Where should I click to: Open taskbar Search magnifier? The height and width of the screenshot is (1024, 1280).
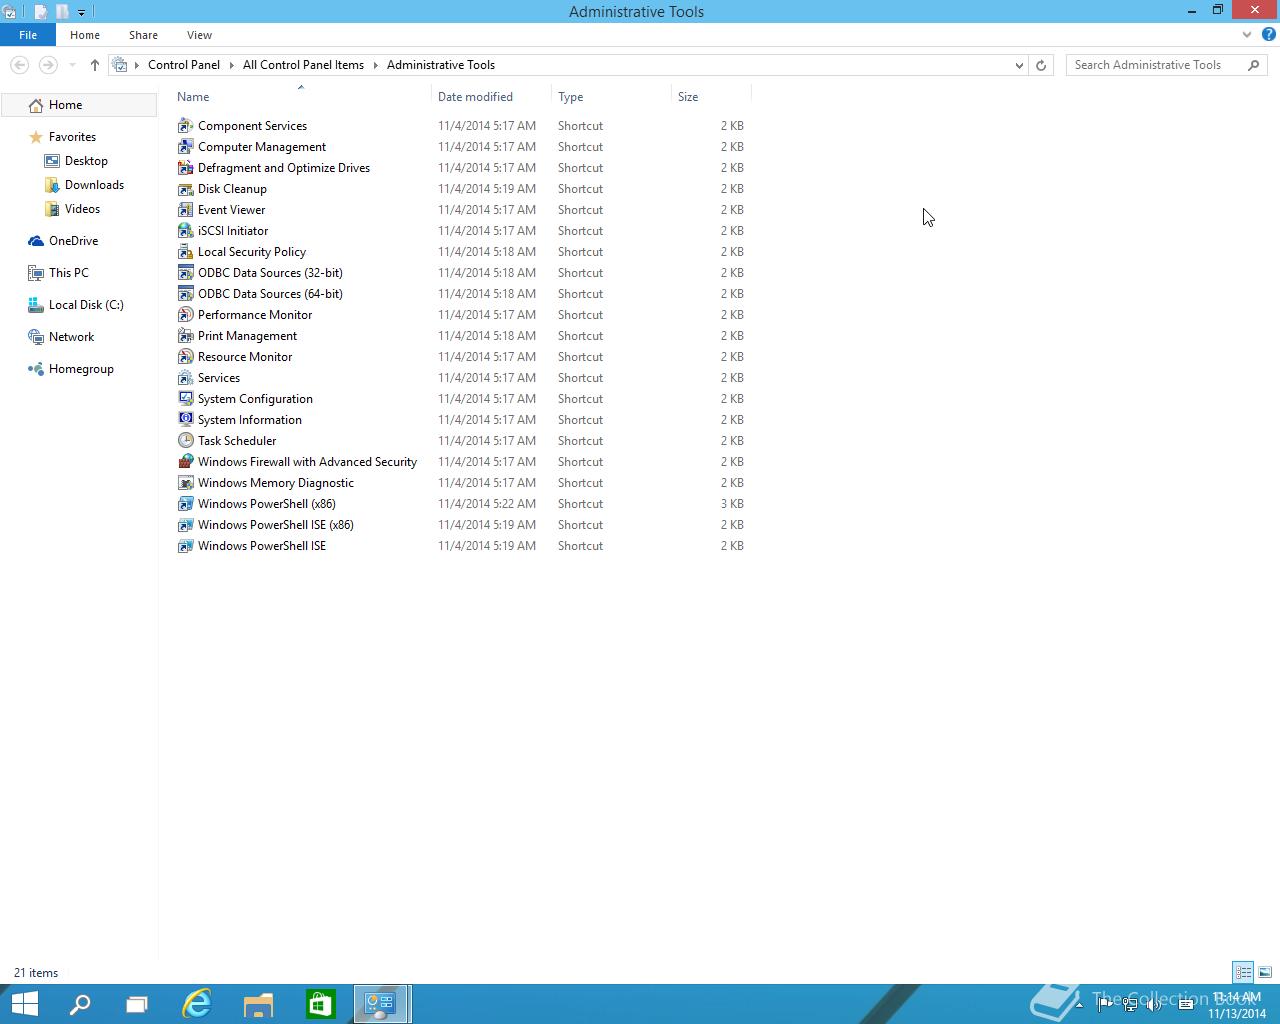[79, 1004]
